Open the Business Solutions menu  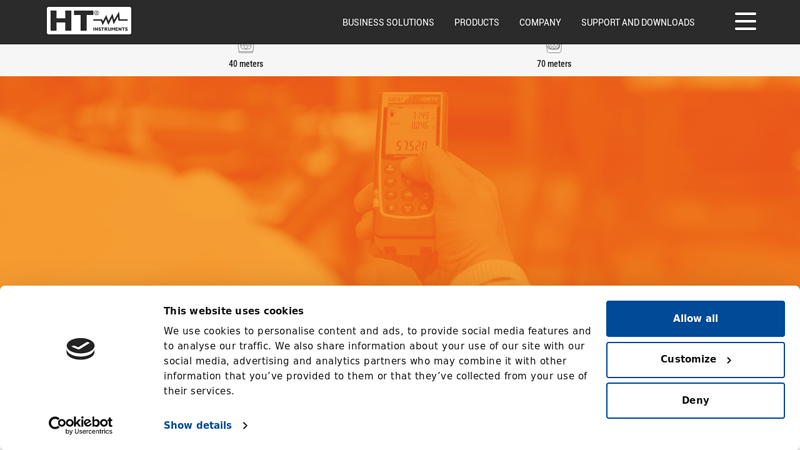tap(388, 22)
